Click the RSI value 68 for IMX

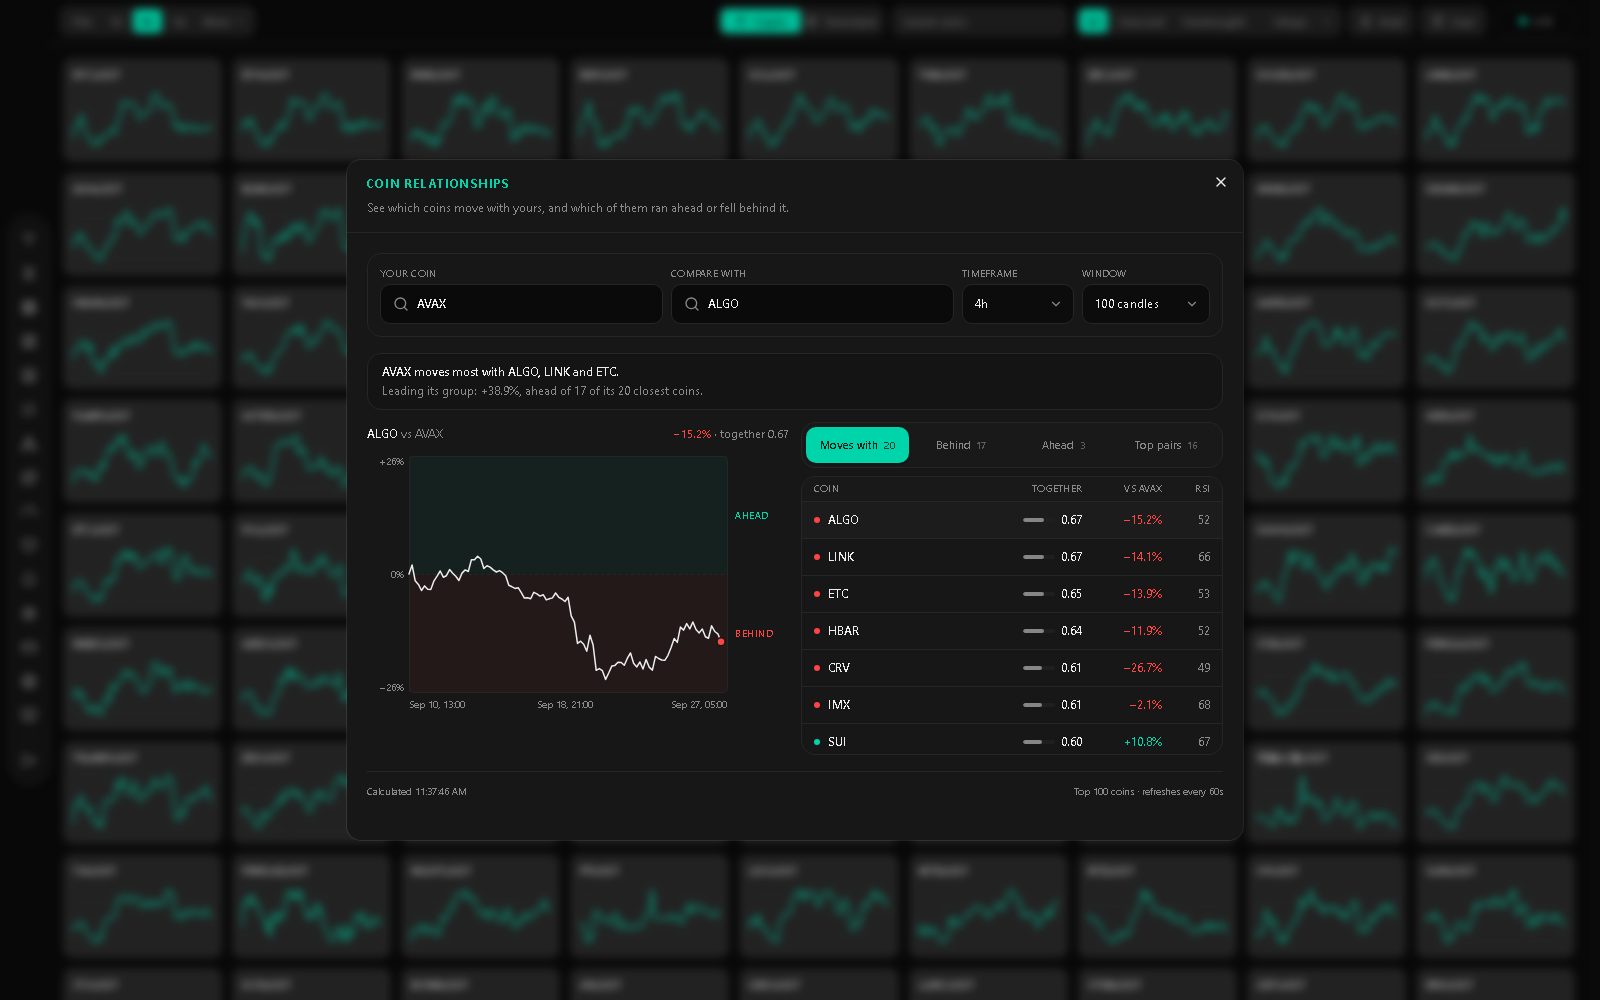(1204, 705)
